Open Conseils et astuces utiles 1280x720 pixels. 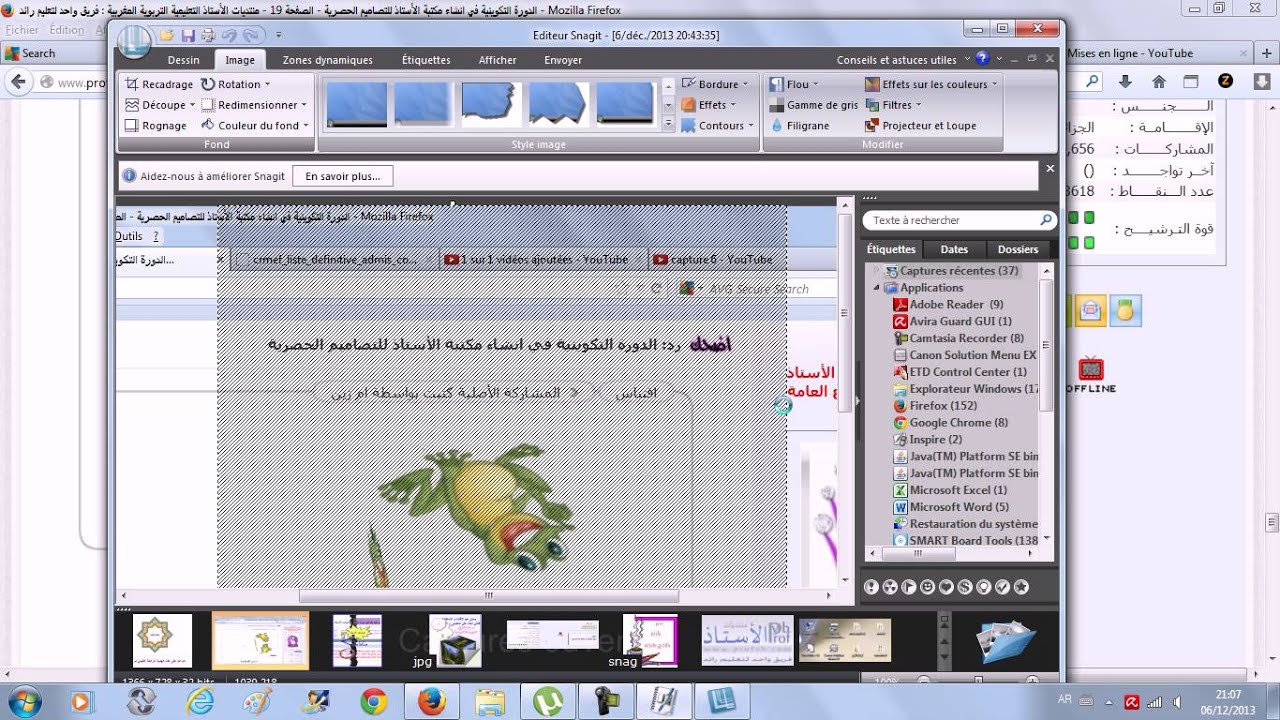pyautogui.click(x=902, y=60)
